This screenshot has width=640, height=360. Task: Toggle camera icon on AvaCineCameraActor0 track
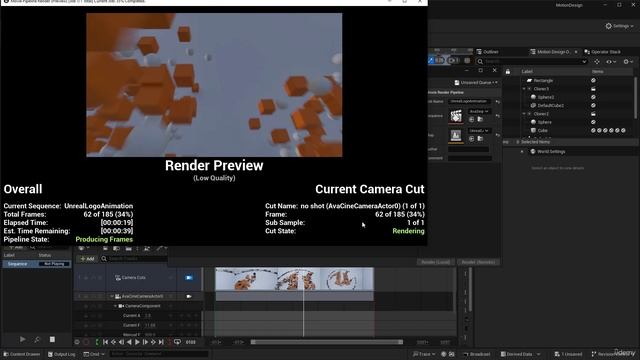pos(189,296)
